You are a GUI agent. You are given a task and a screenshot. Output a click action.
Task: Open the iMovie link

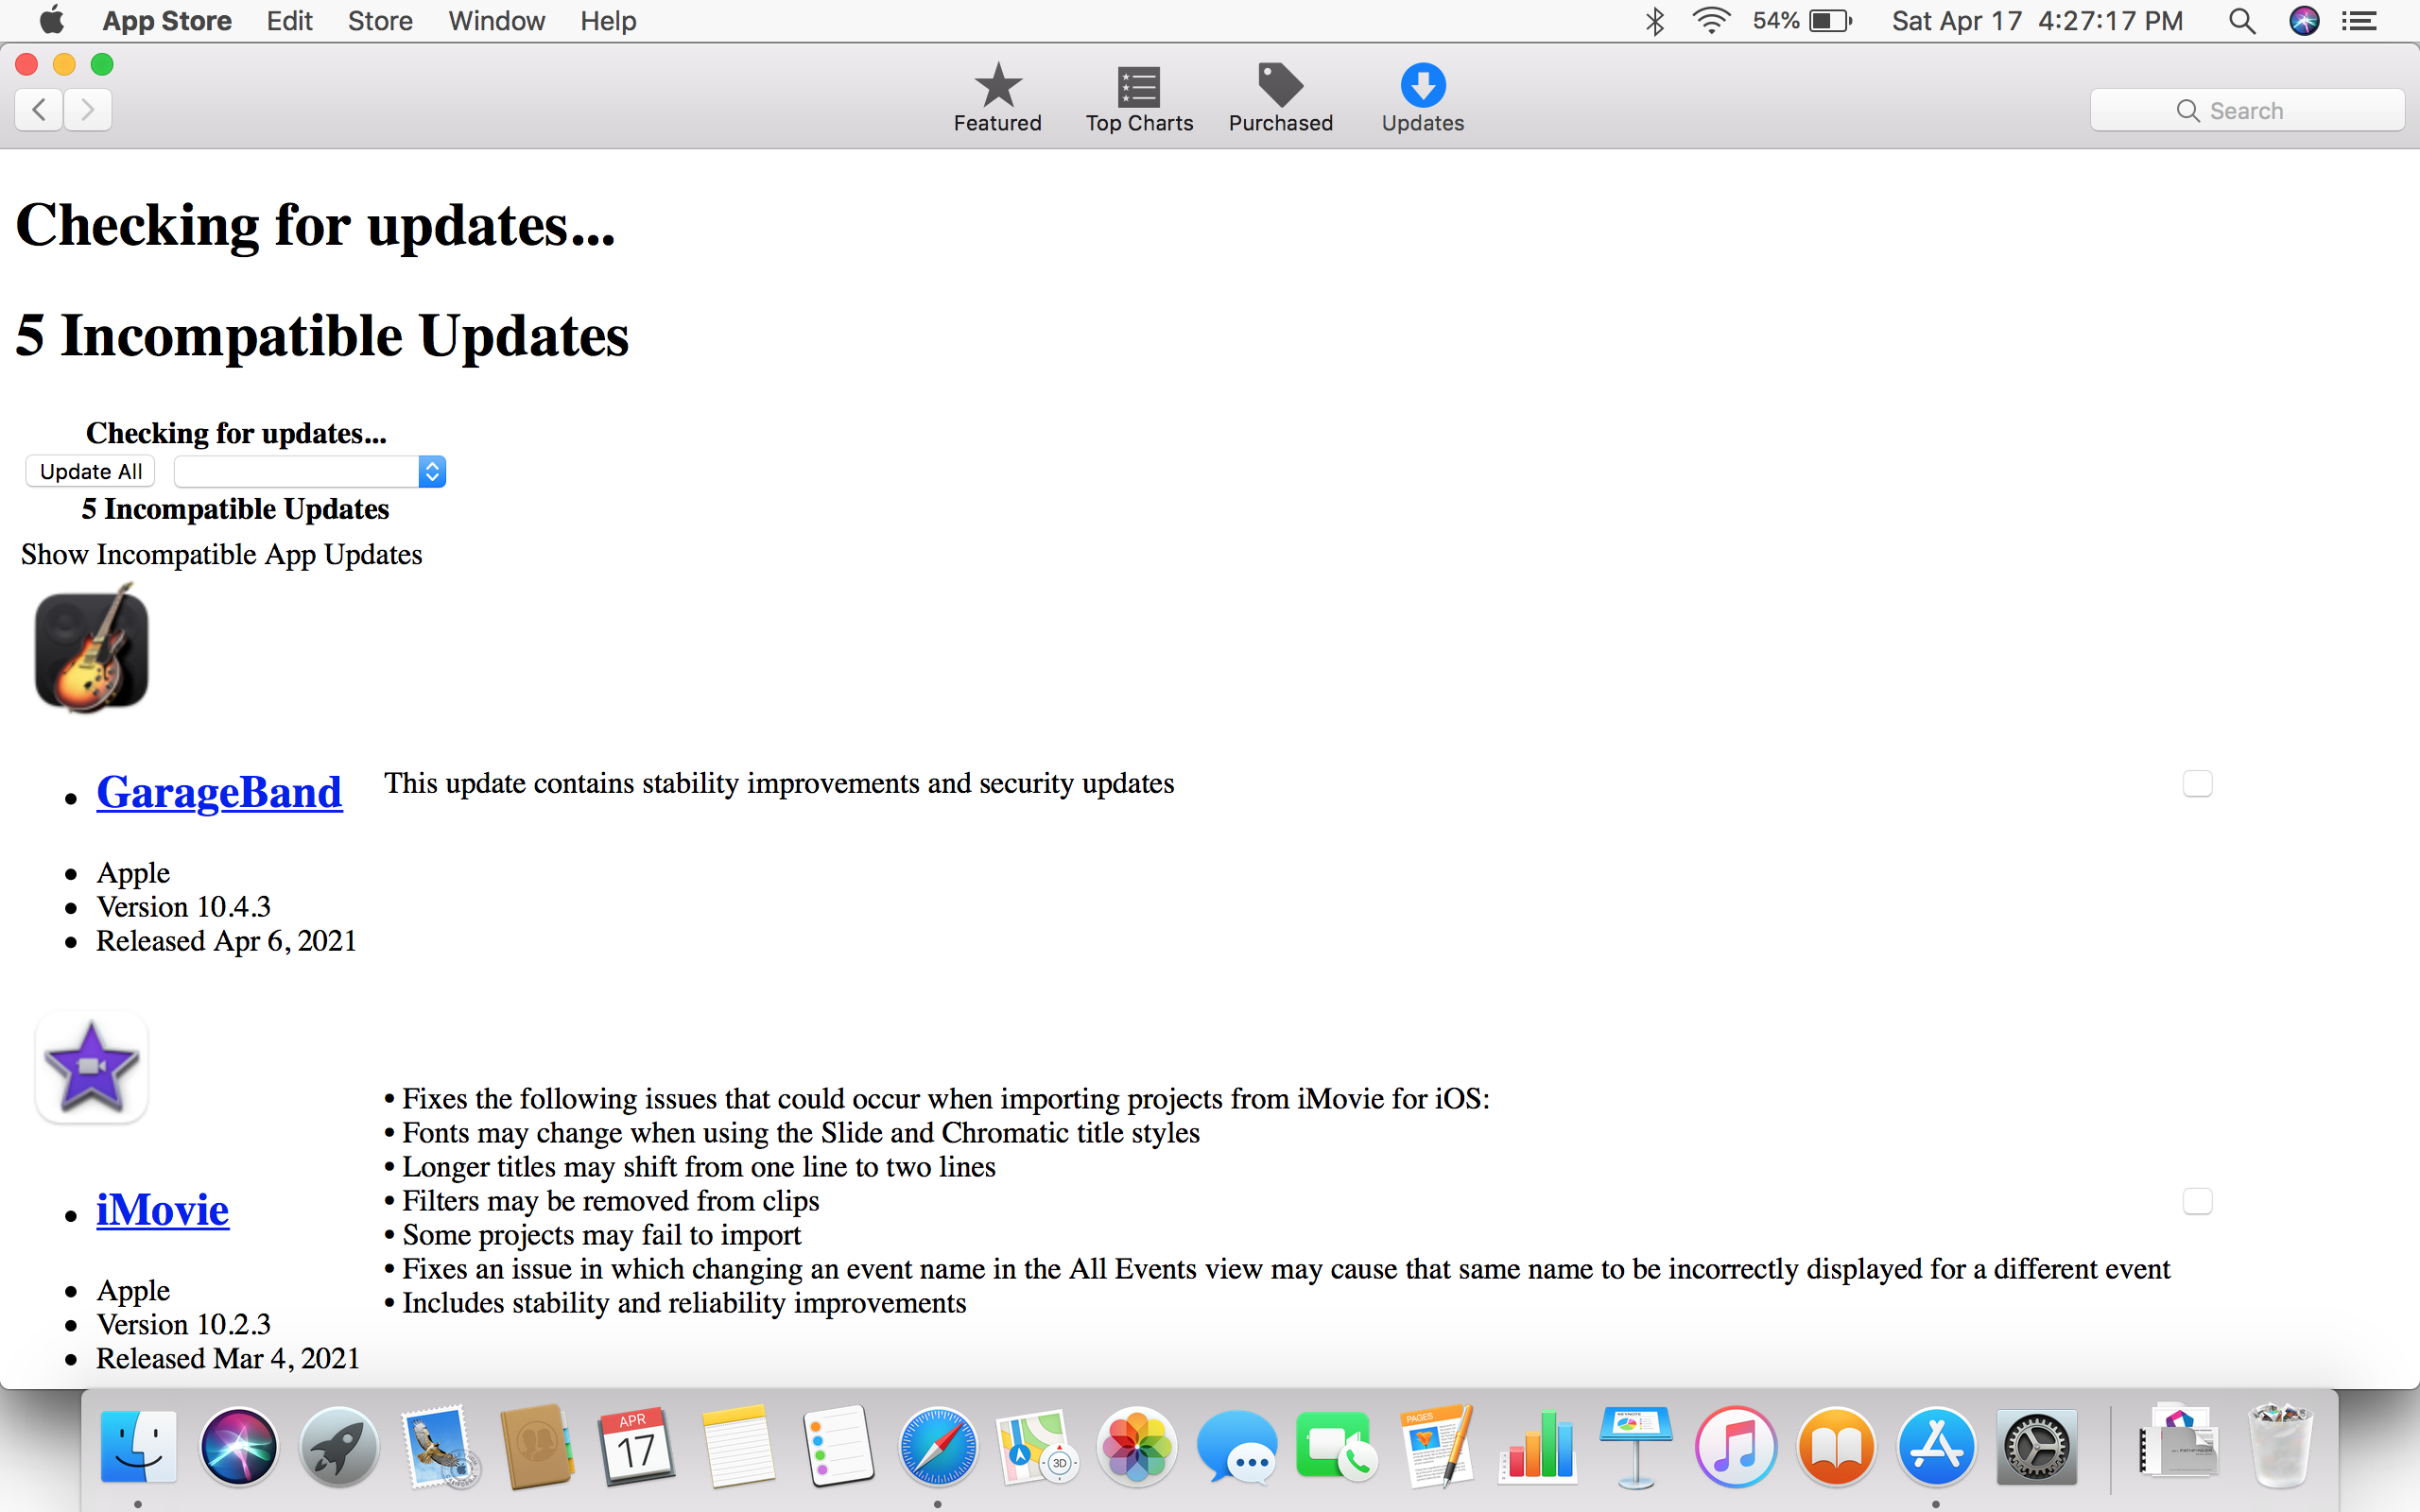(162, 1210)
